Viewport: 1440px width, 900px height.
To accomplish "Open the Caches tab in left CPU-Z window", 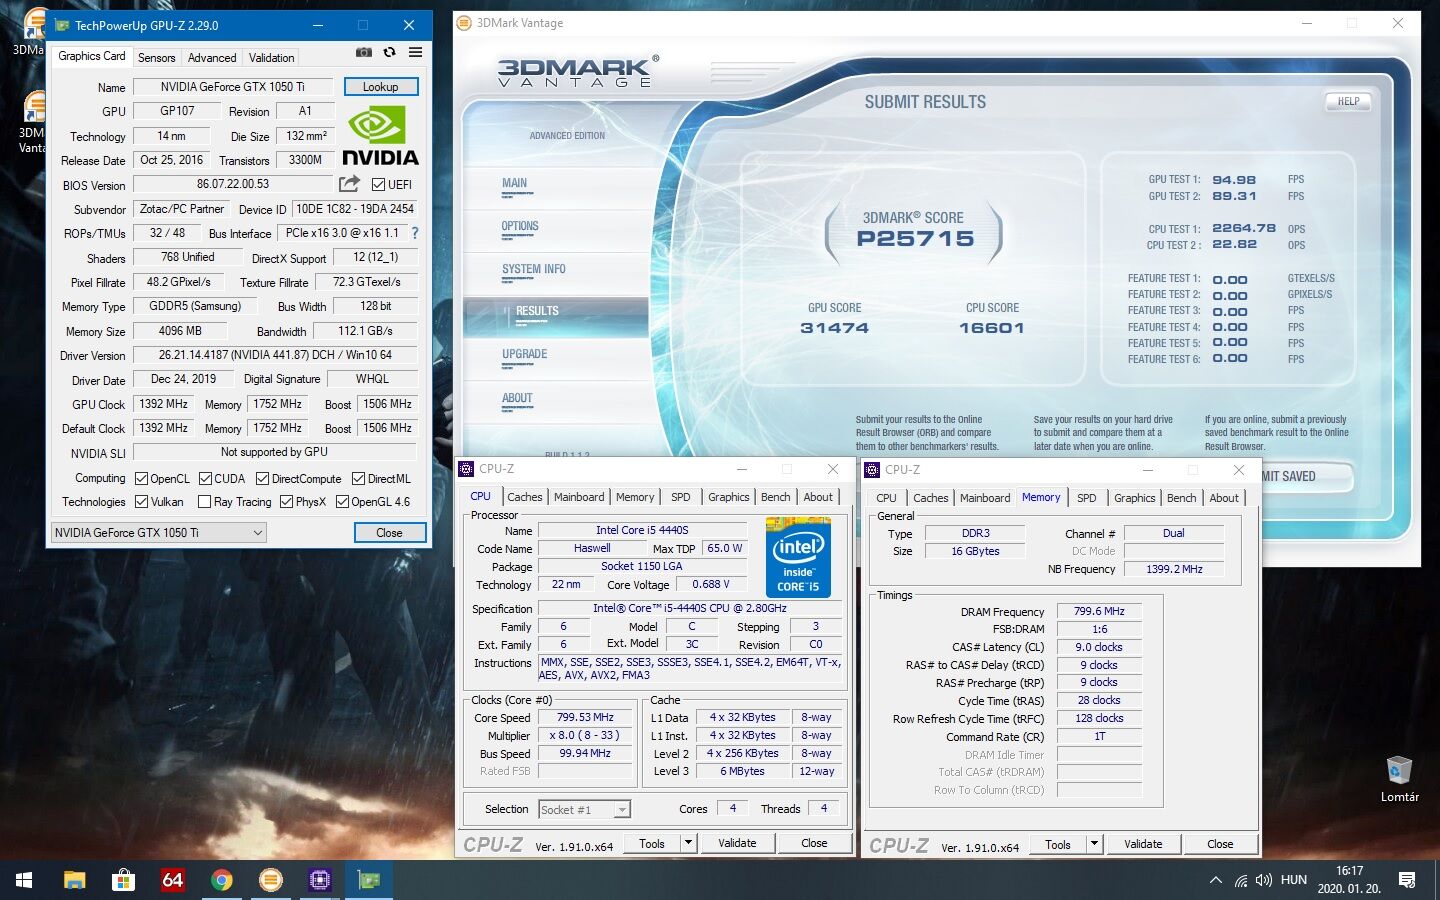I will (x=524, y=497).
